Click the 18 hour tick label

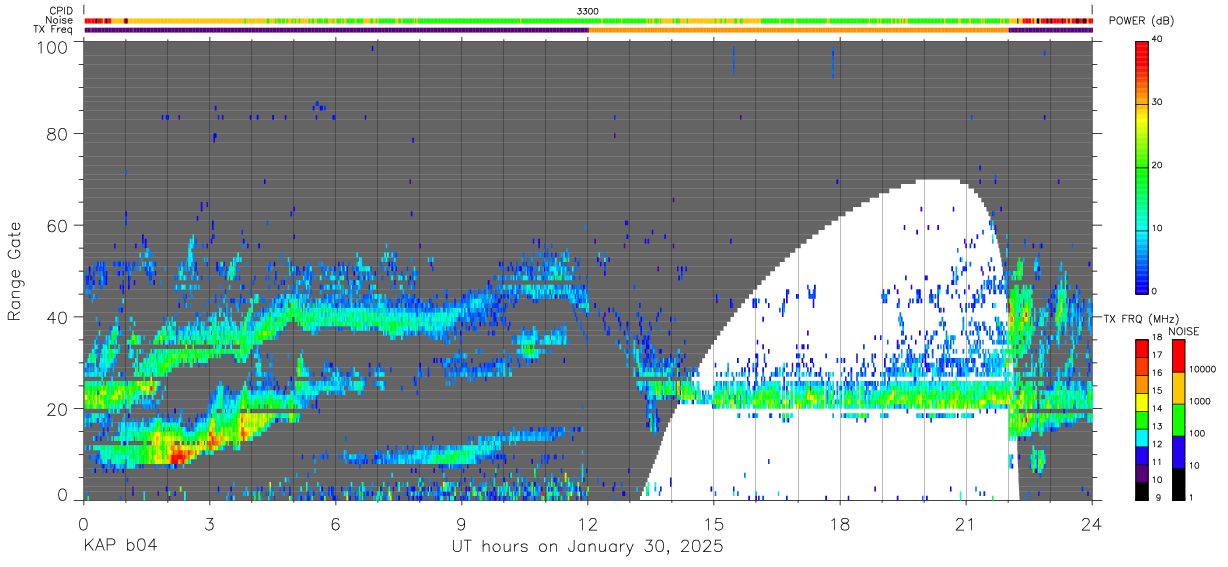point(840,524)
